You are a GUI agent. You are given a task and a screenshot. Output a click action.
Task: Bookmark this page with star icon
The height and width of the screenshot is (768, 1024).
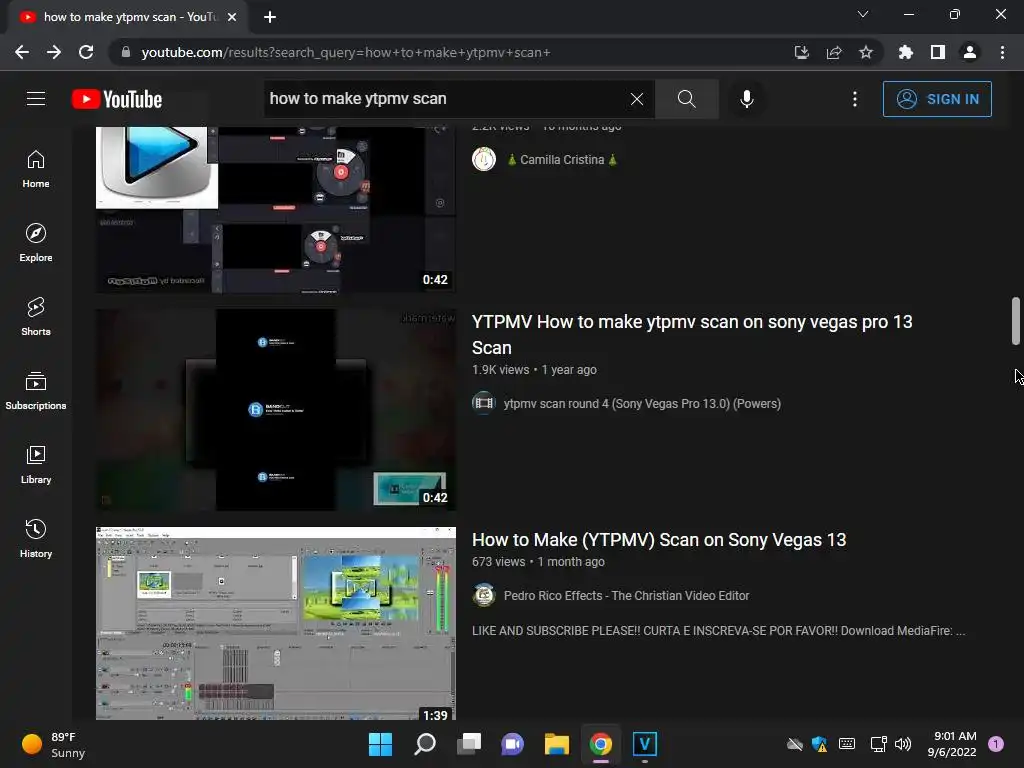pos(866,52)
